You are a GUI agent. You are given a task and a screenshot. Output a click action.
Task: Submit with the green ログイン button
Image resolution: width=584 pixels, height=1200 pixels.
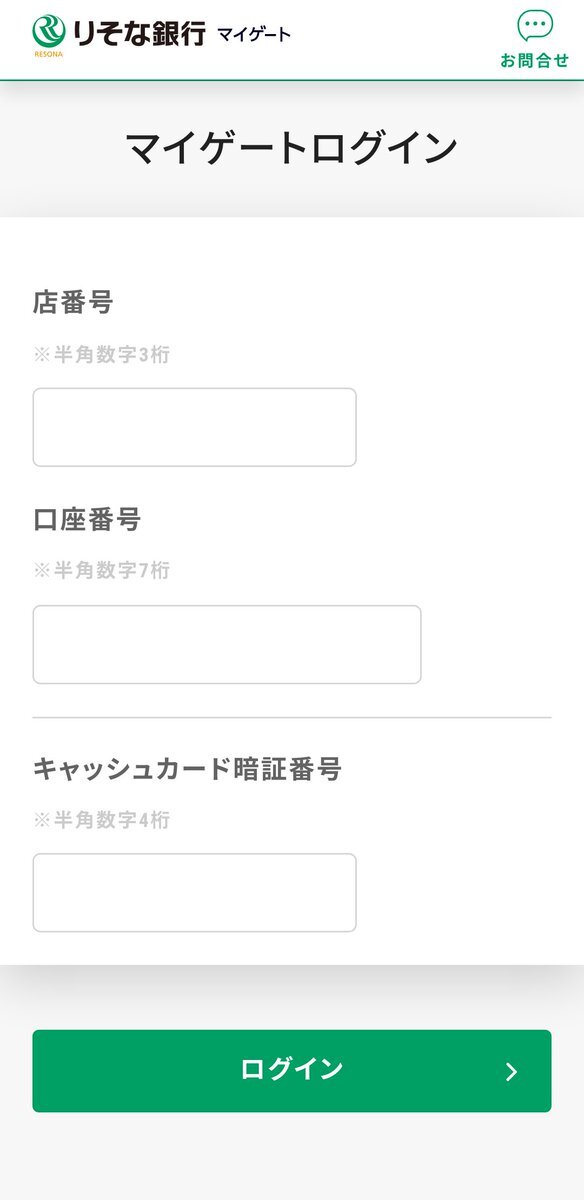pyautogui.click(x=292, y=1071)
